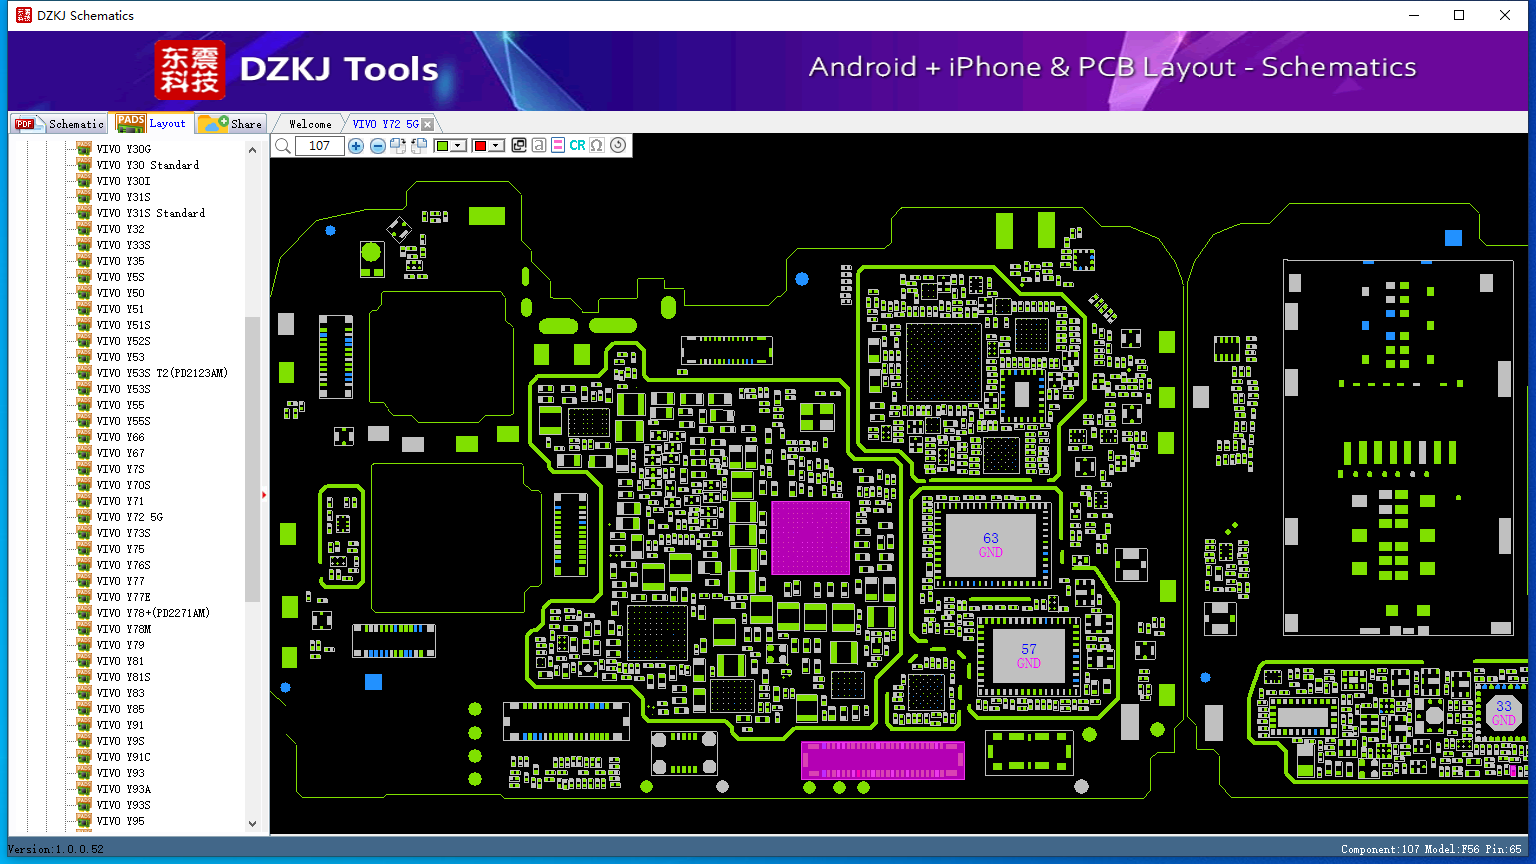The image size is (1536, 864).
Task: Select VIVO Y78+(PD2271AM) entry
Action: point(153,613)
